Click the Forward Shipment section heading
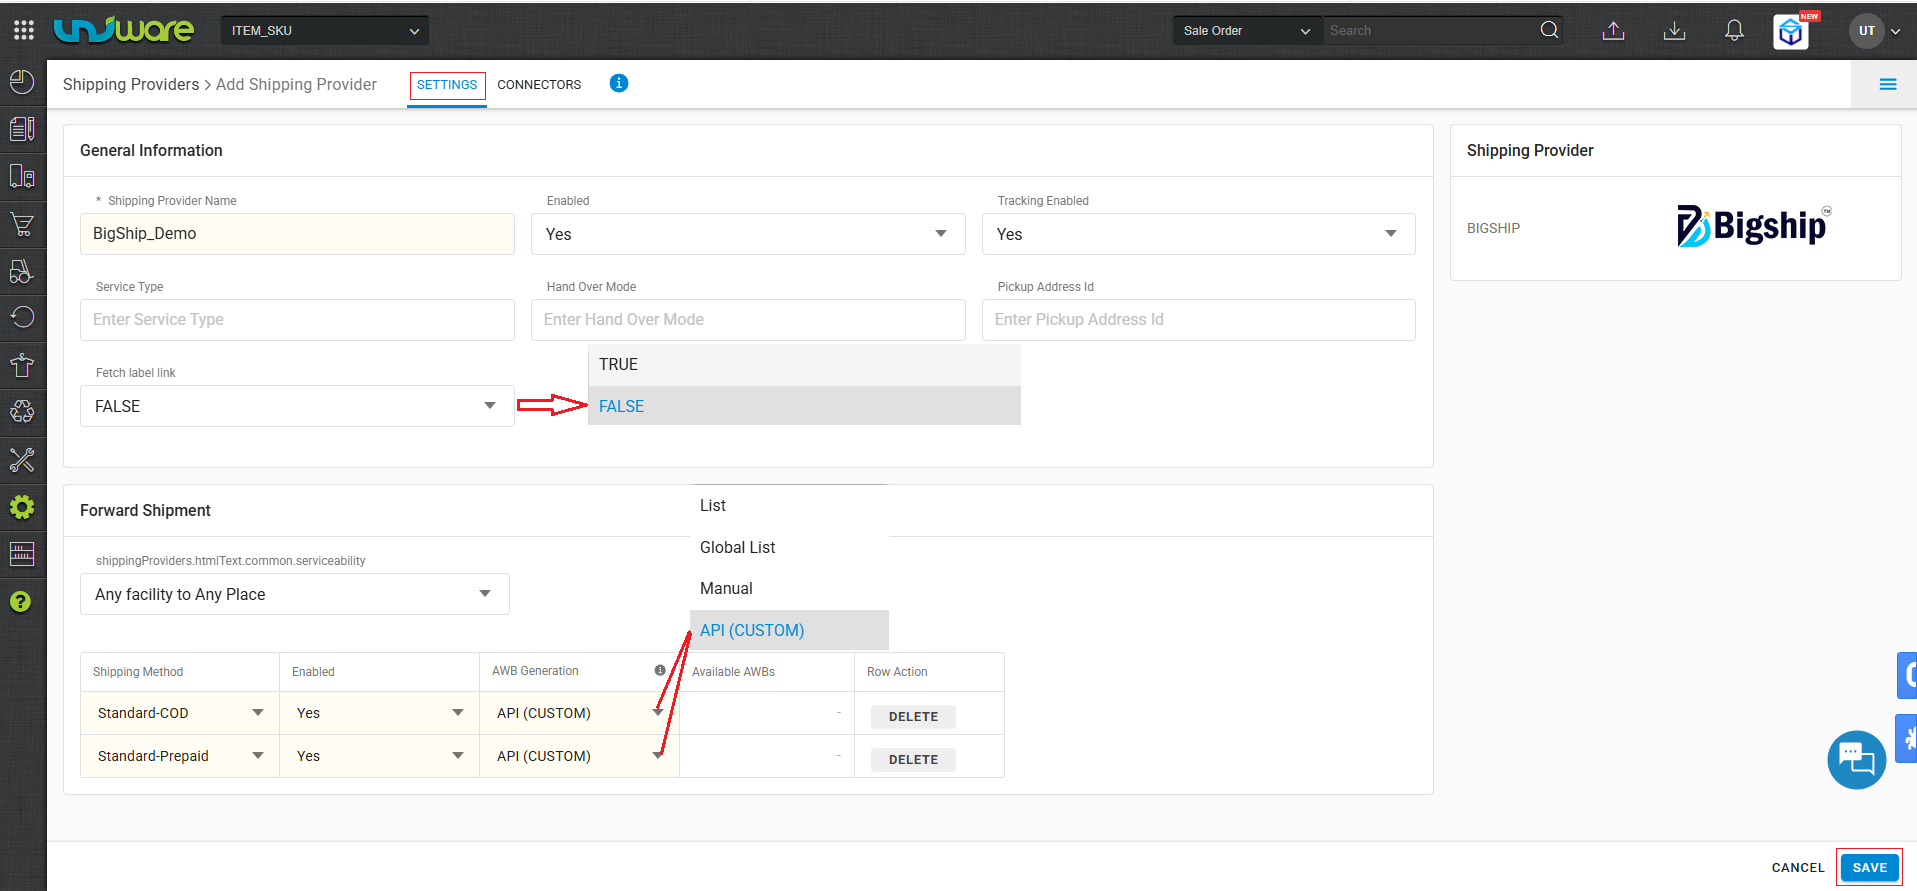Image resolution: width=1917 pixels, height=891 pixels. pyautogui.click(x=145, y=510)
